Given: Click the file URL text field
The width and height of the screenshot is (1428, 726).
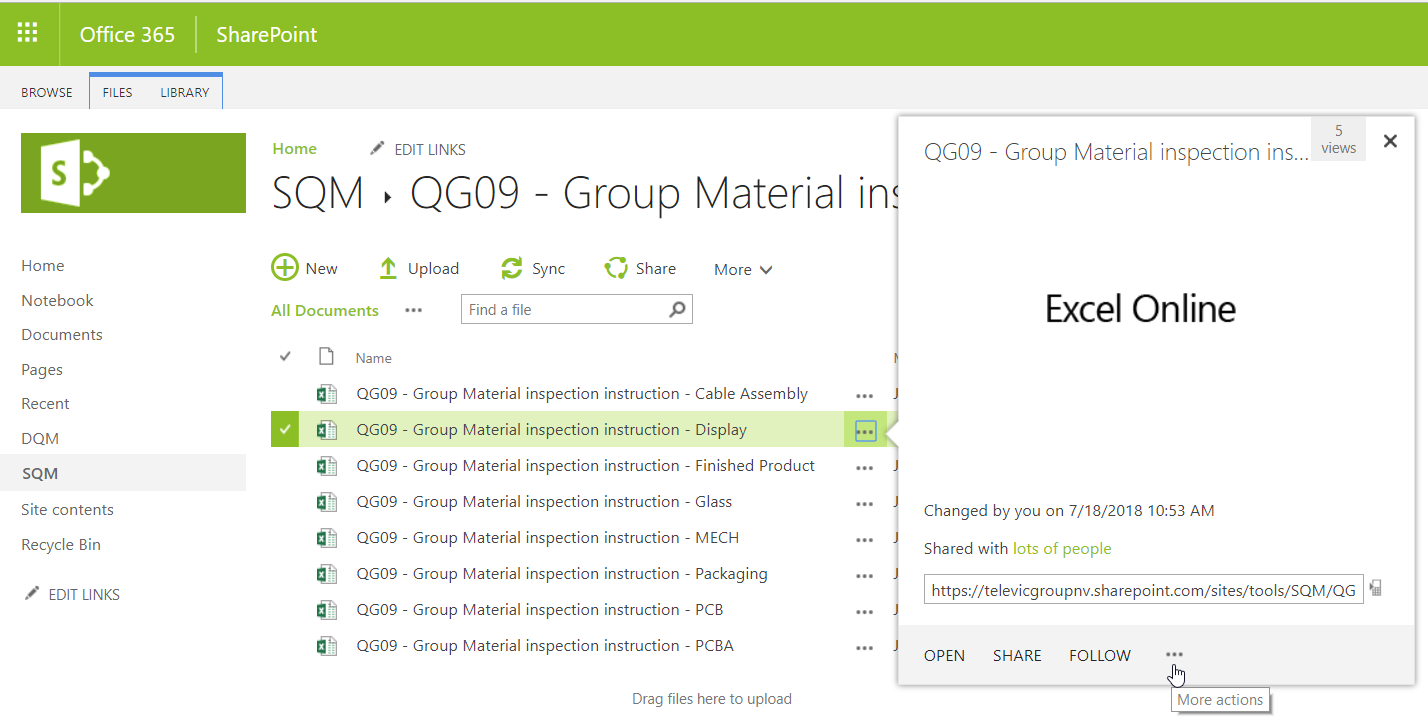Looking at the screenshot, I should click(x=1142, y=590).
